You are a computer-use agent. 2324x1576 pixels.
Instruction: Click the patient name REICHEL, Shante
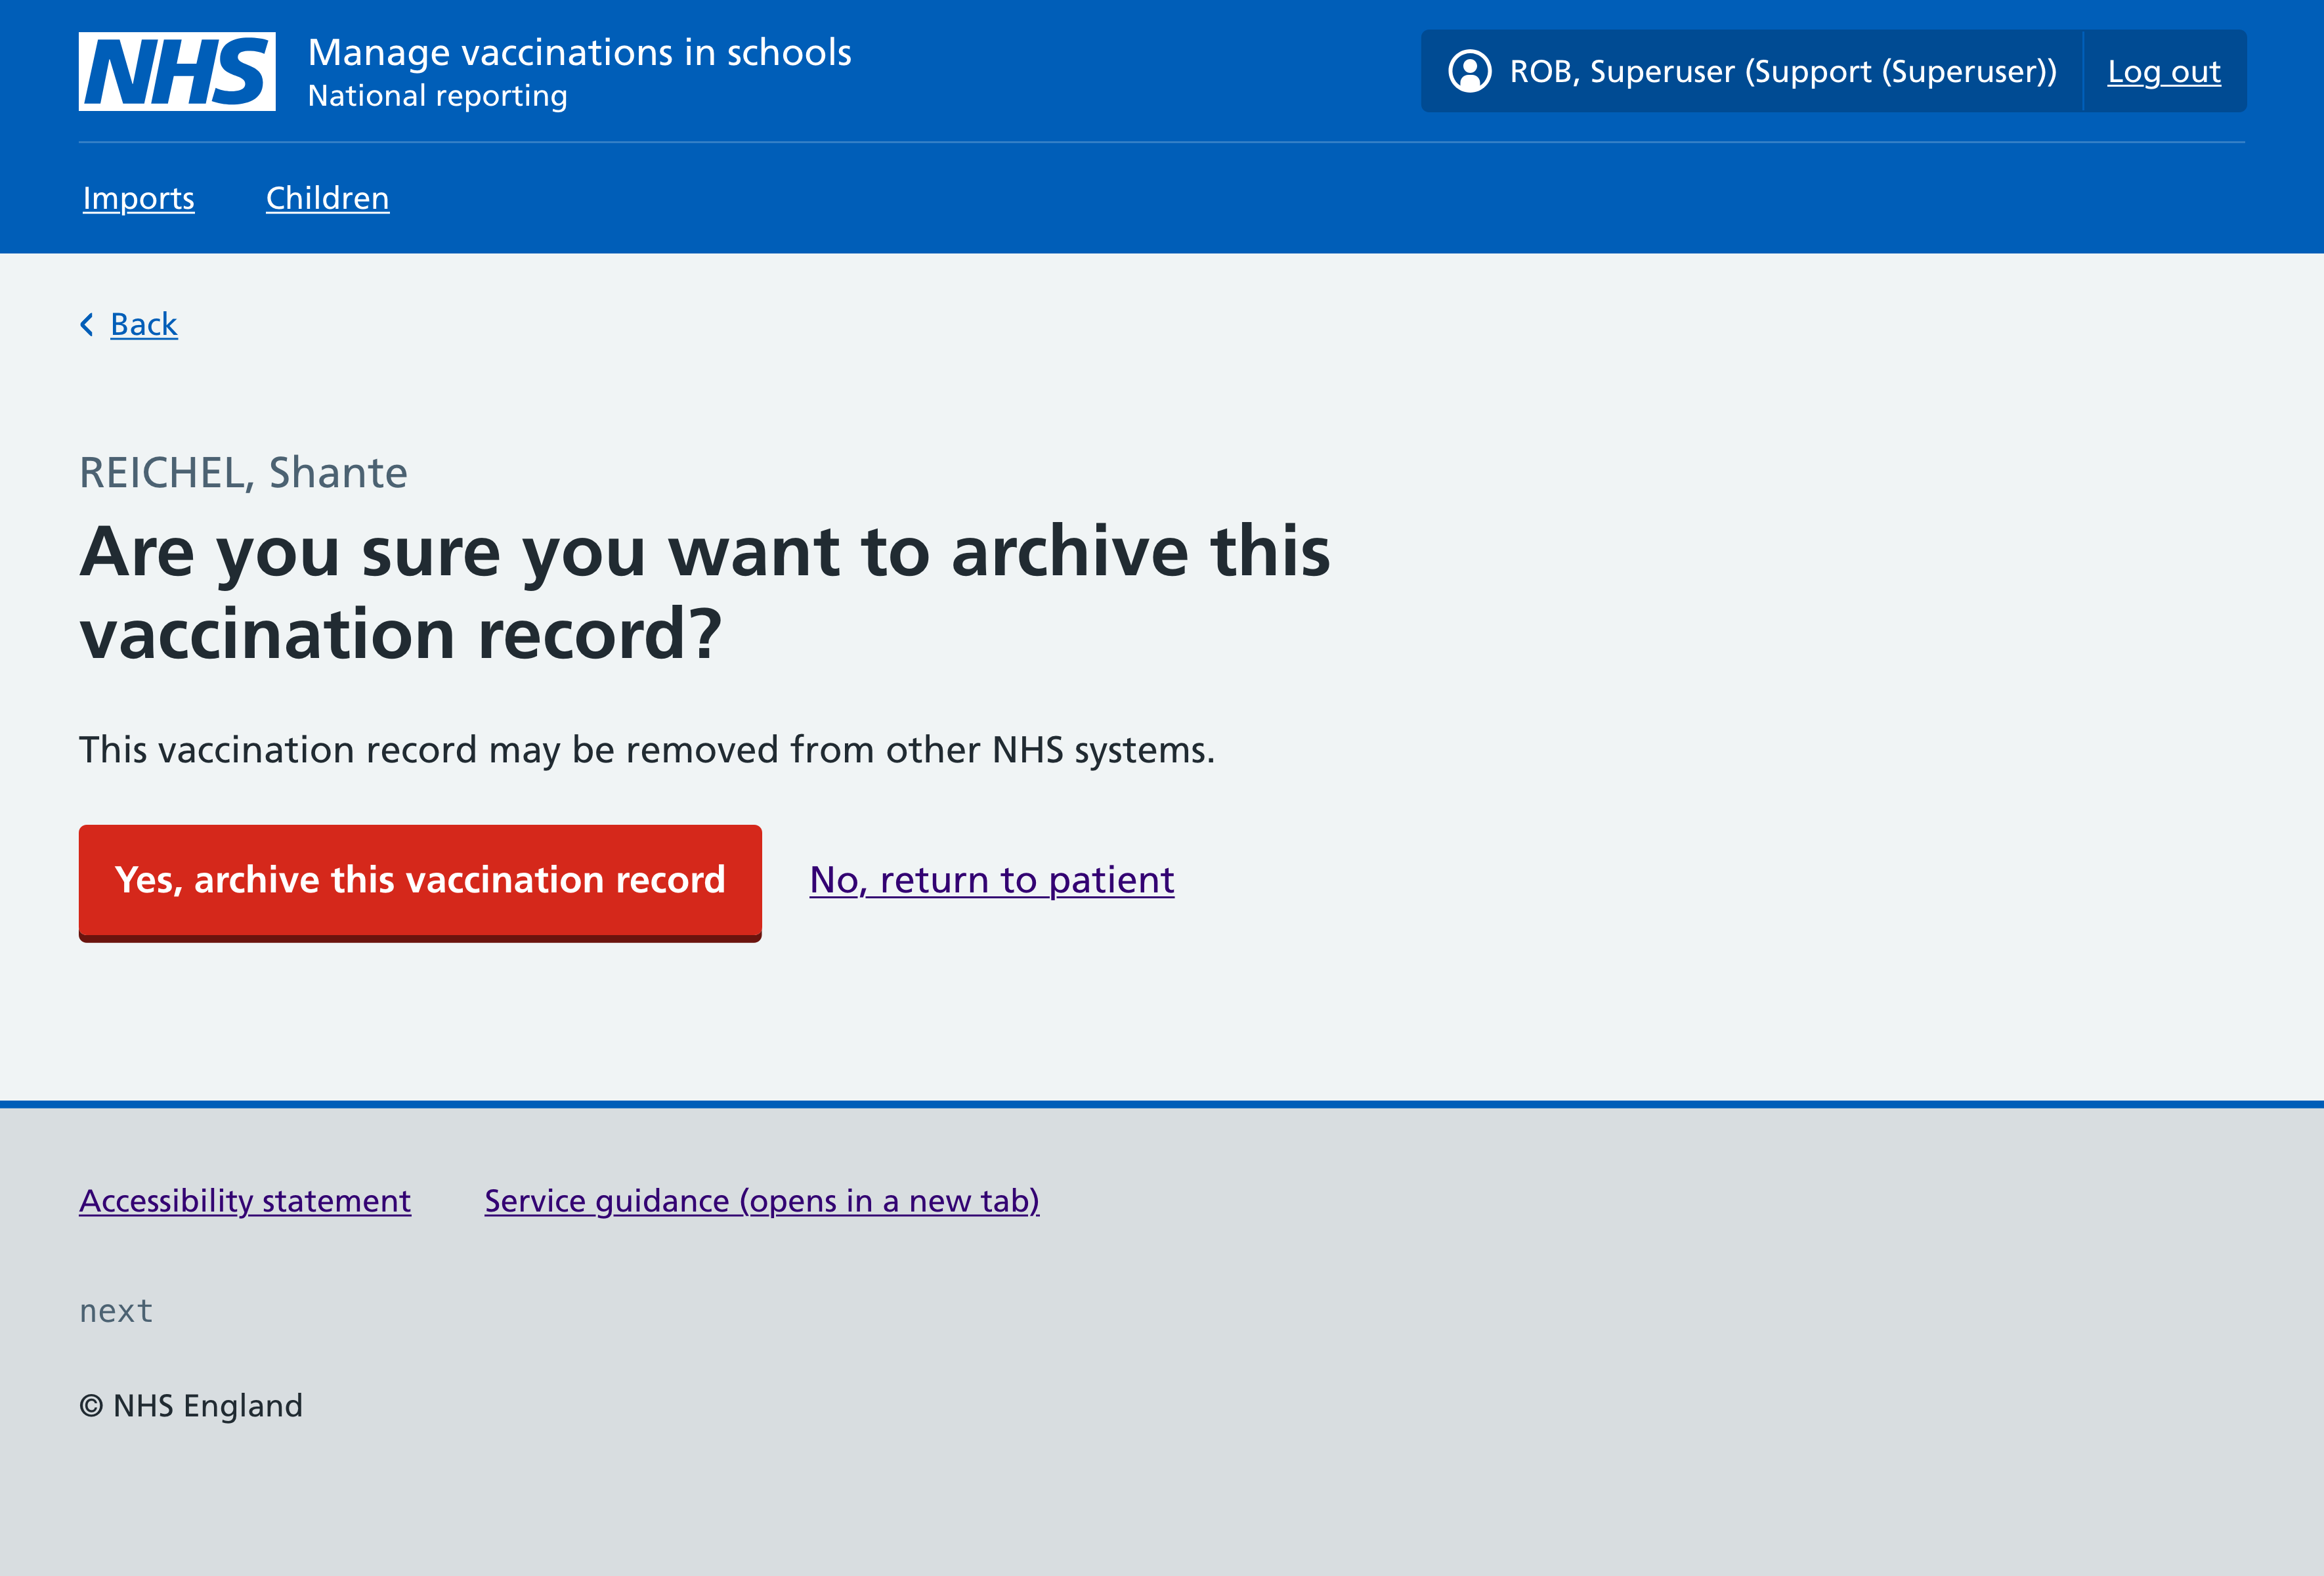tap(243, 473)
